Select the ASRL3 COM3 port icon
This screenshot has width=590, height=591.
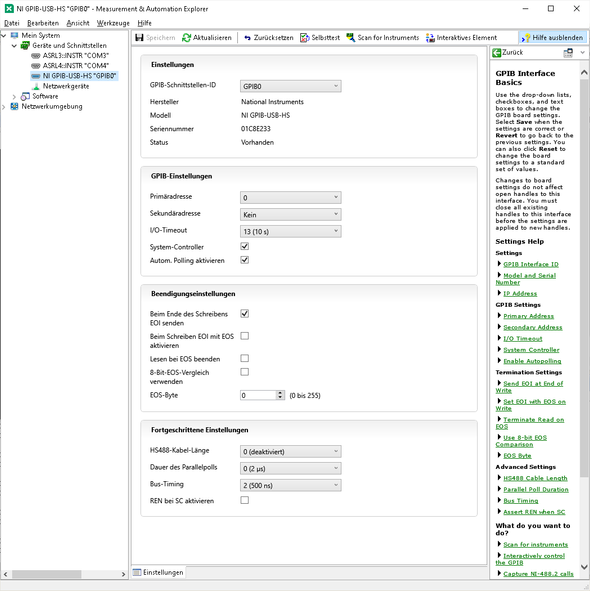pyautogui.click(x=36, y=56)
